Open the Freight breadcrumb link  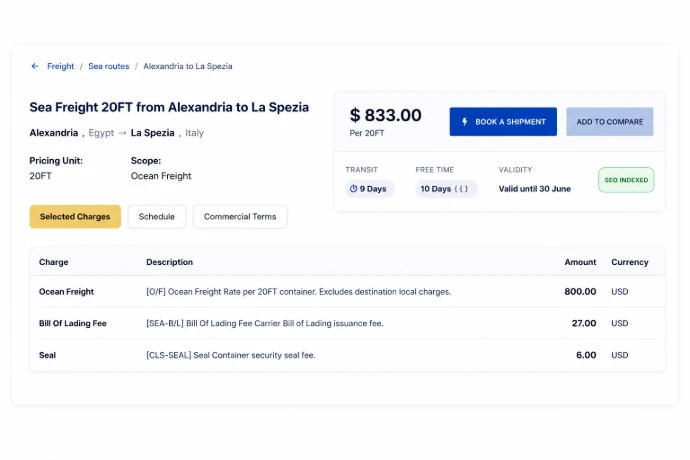click(61, 66)
